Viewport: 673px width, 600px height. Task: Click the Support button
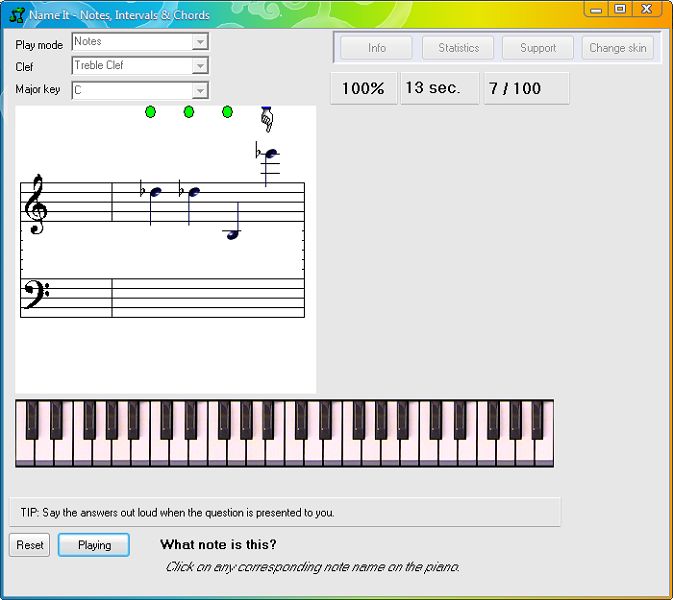(x=538, y=48)
